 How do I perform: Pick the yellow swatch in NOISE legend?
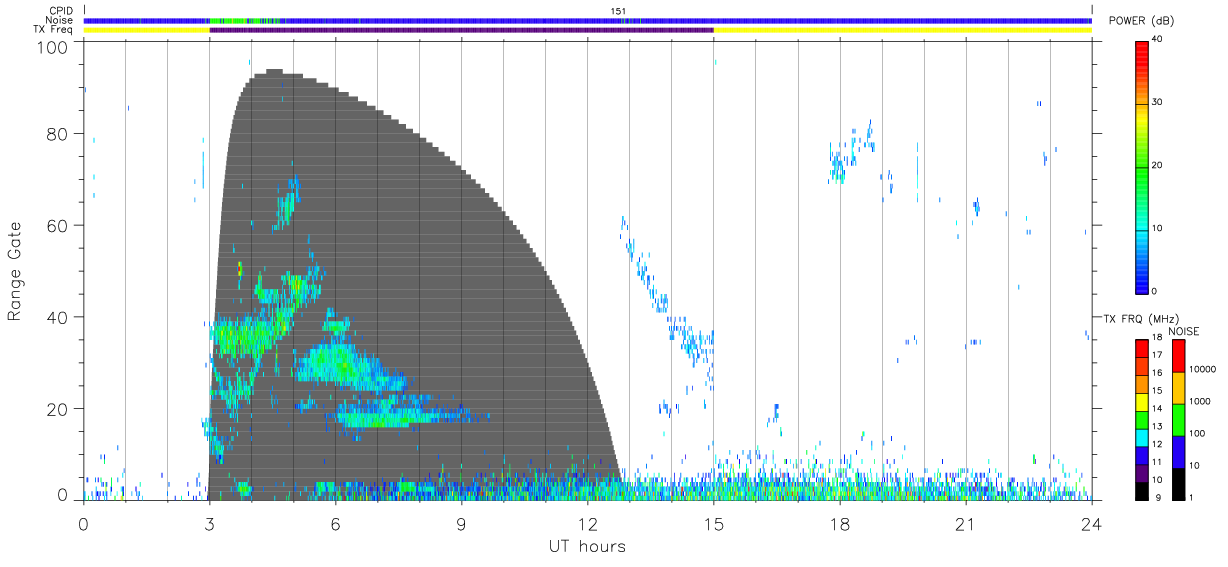[x=1178, y=388]
